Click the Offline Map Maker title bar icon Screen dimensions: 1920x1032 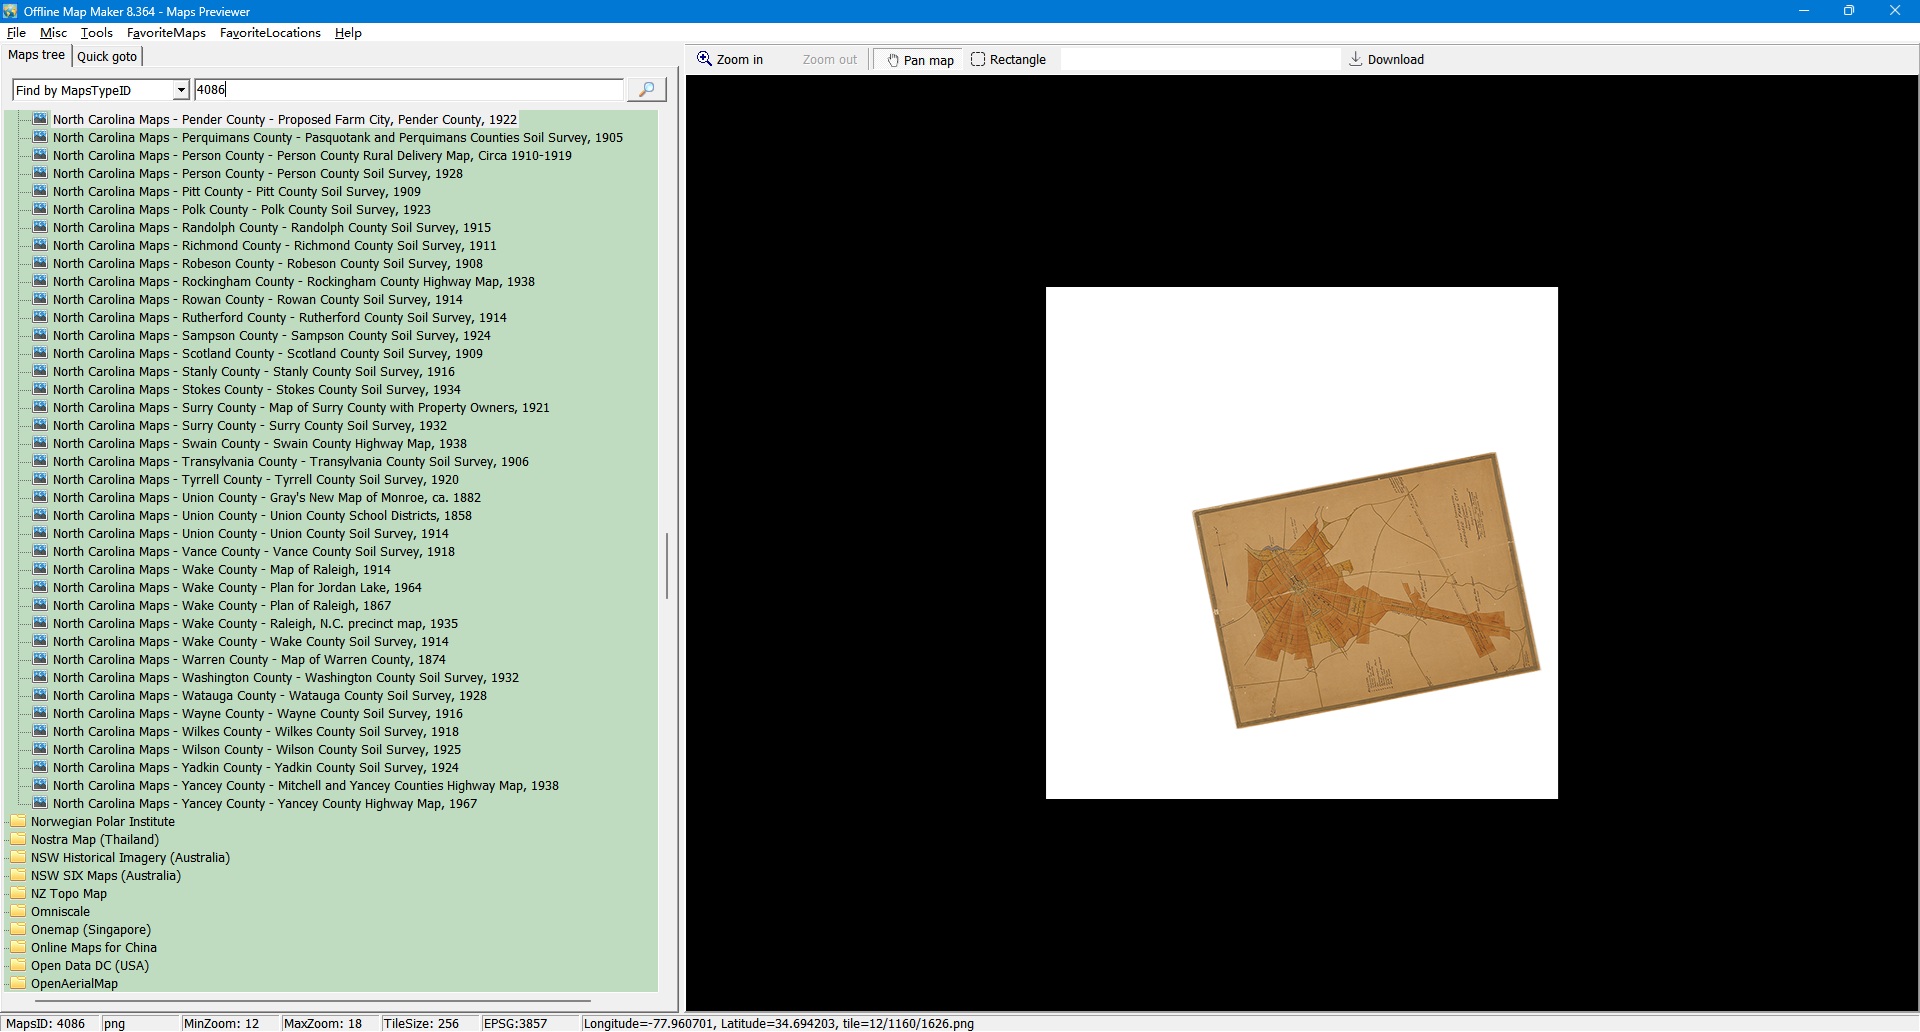pyautogui.click(x=11, y=11)
